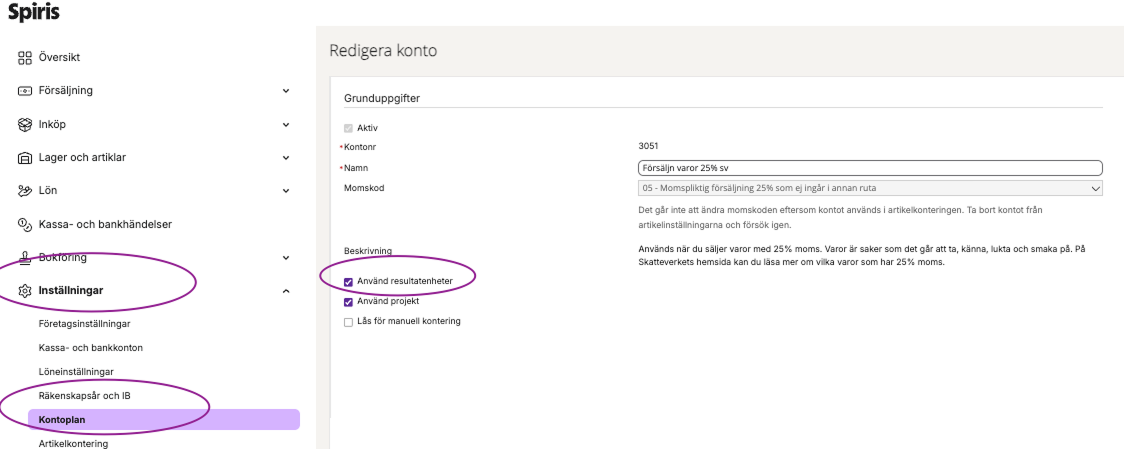
Task: Enable Lås för manuell kontering
Action: pos(348,322)
